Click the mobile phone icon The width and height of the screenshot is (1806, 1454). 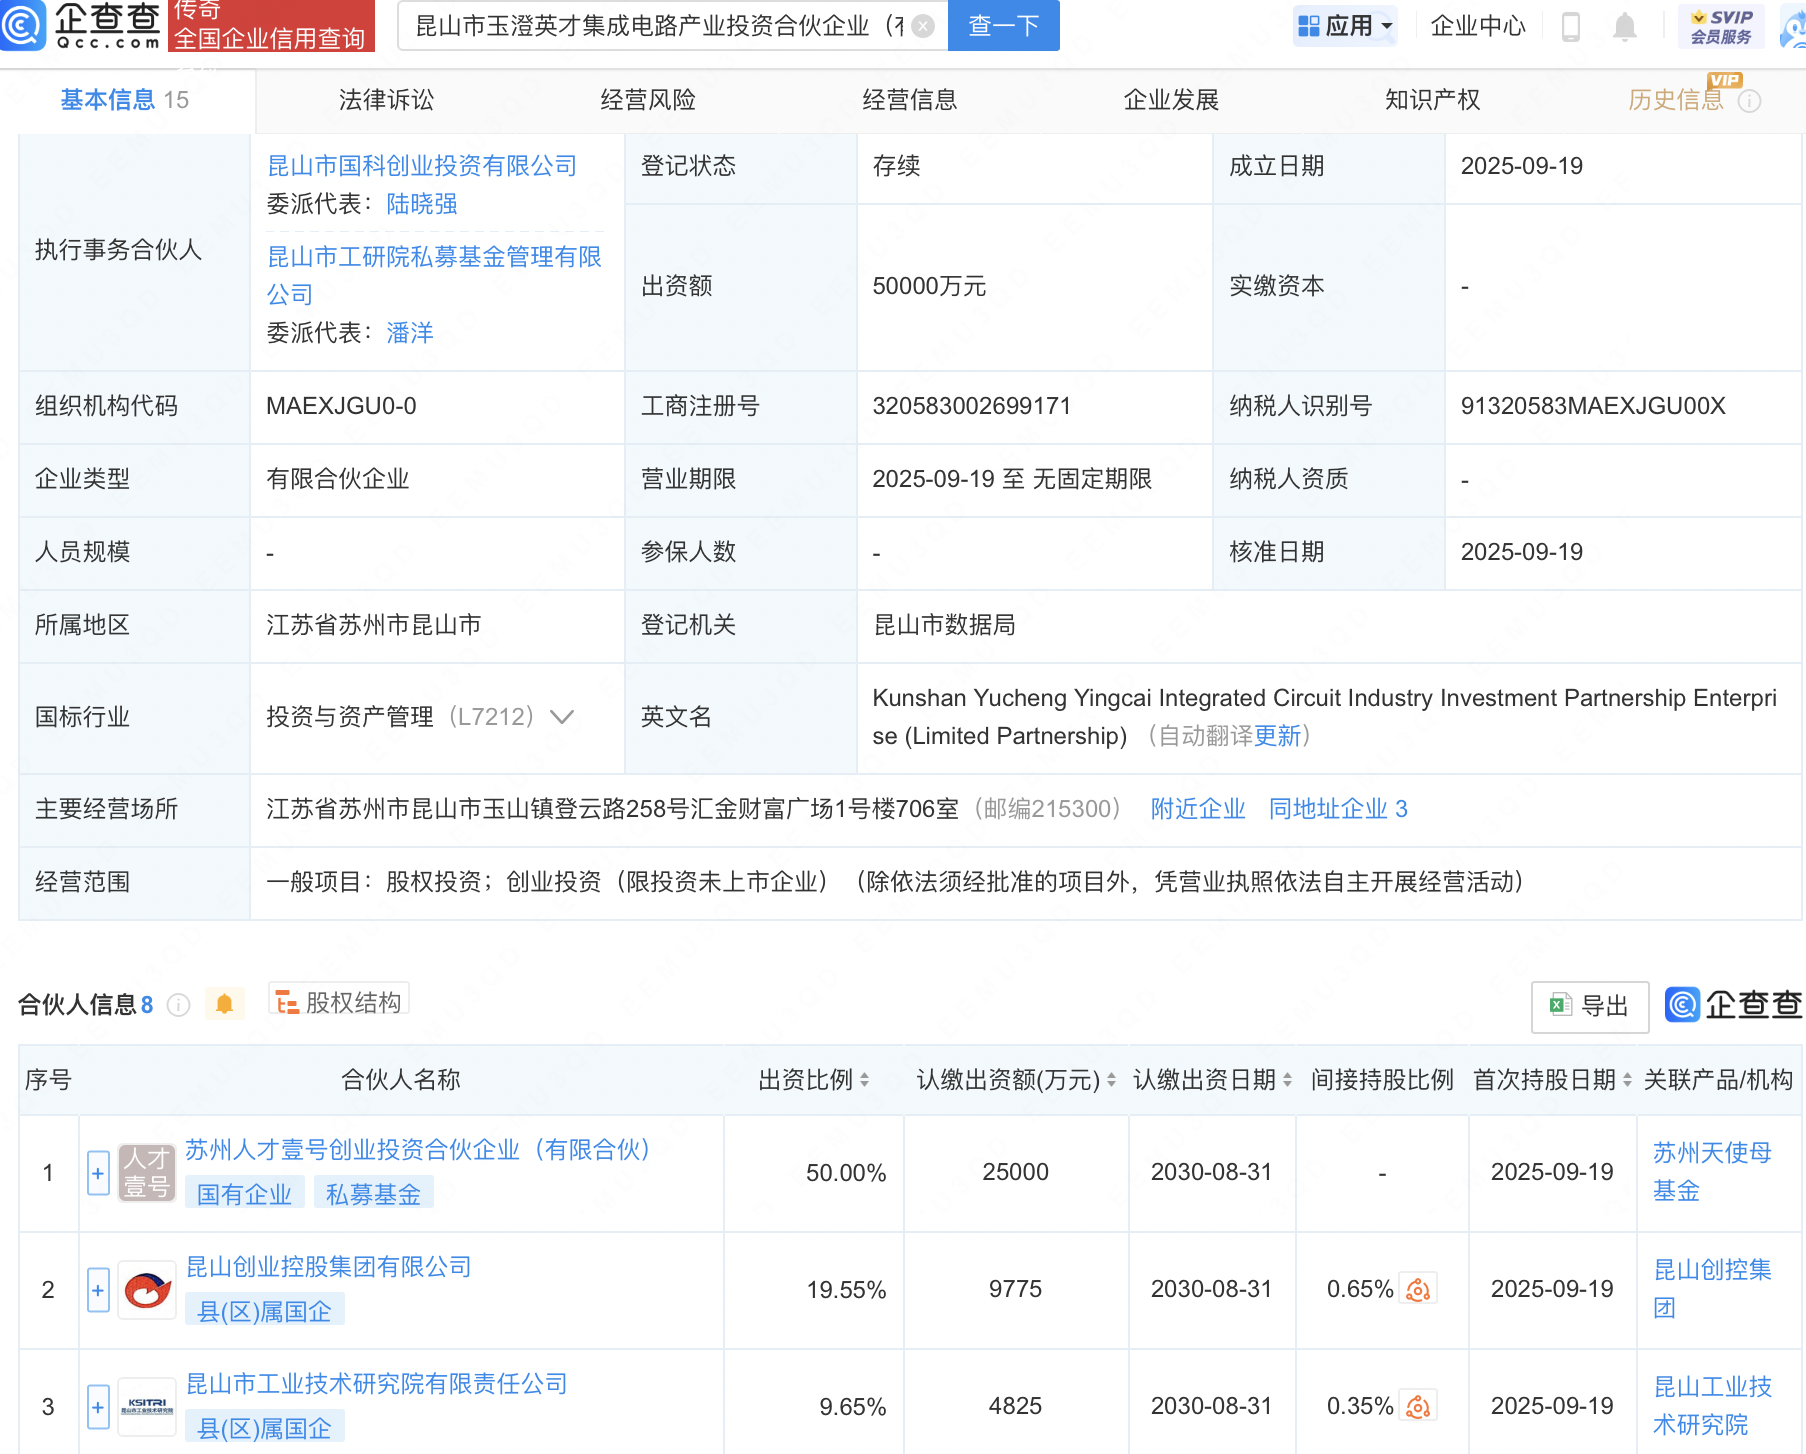(1570, 27)
